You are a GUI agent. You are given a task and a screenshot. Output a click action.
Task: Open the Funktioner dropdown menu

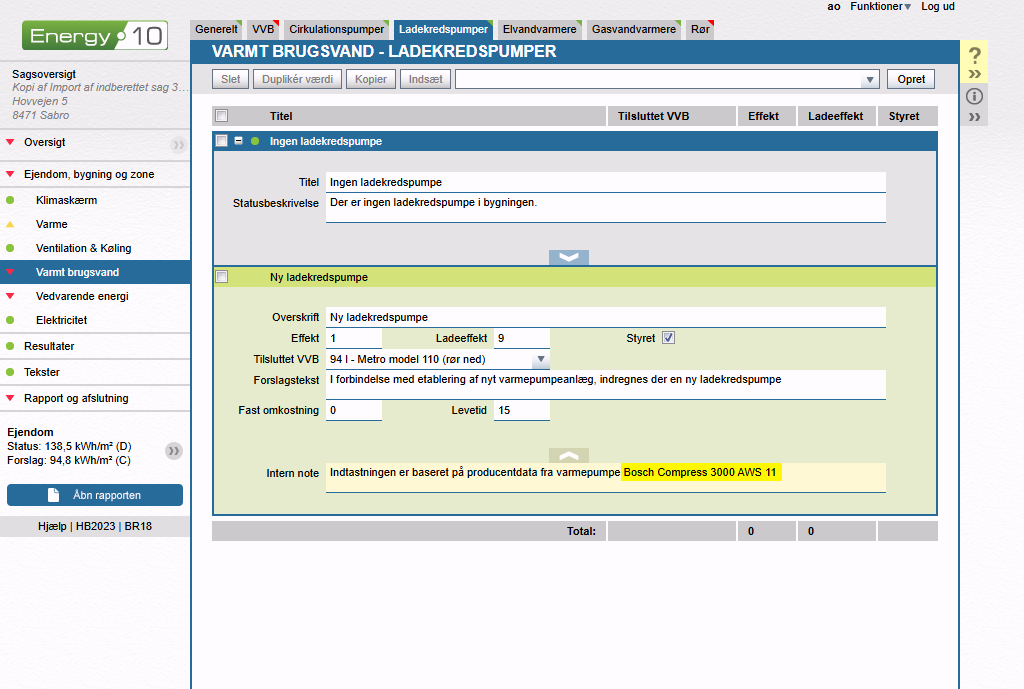[880, 7]
